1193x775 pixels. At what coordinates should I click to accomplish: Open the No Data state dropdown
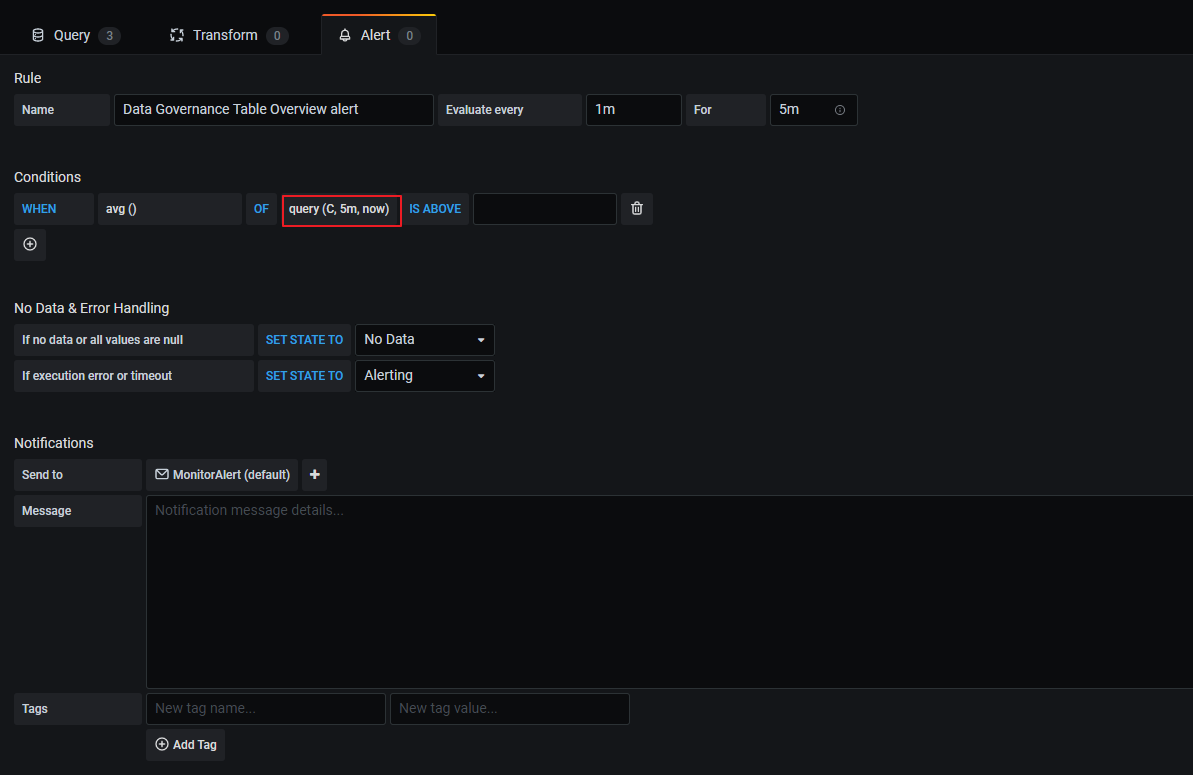(x=424, y=340)
